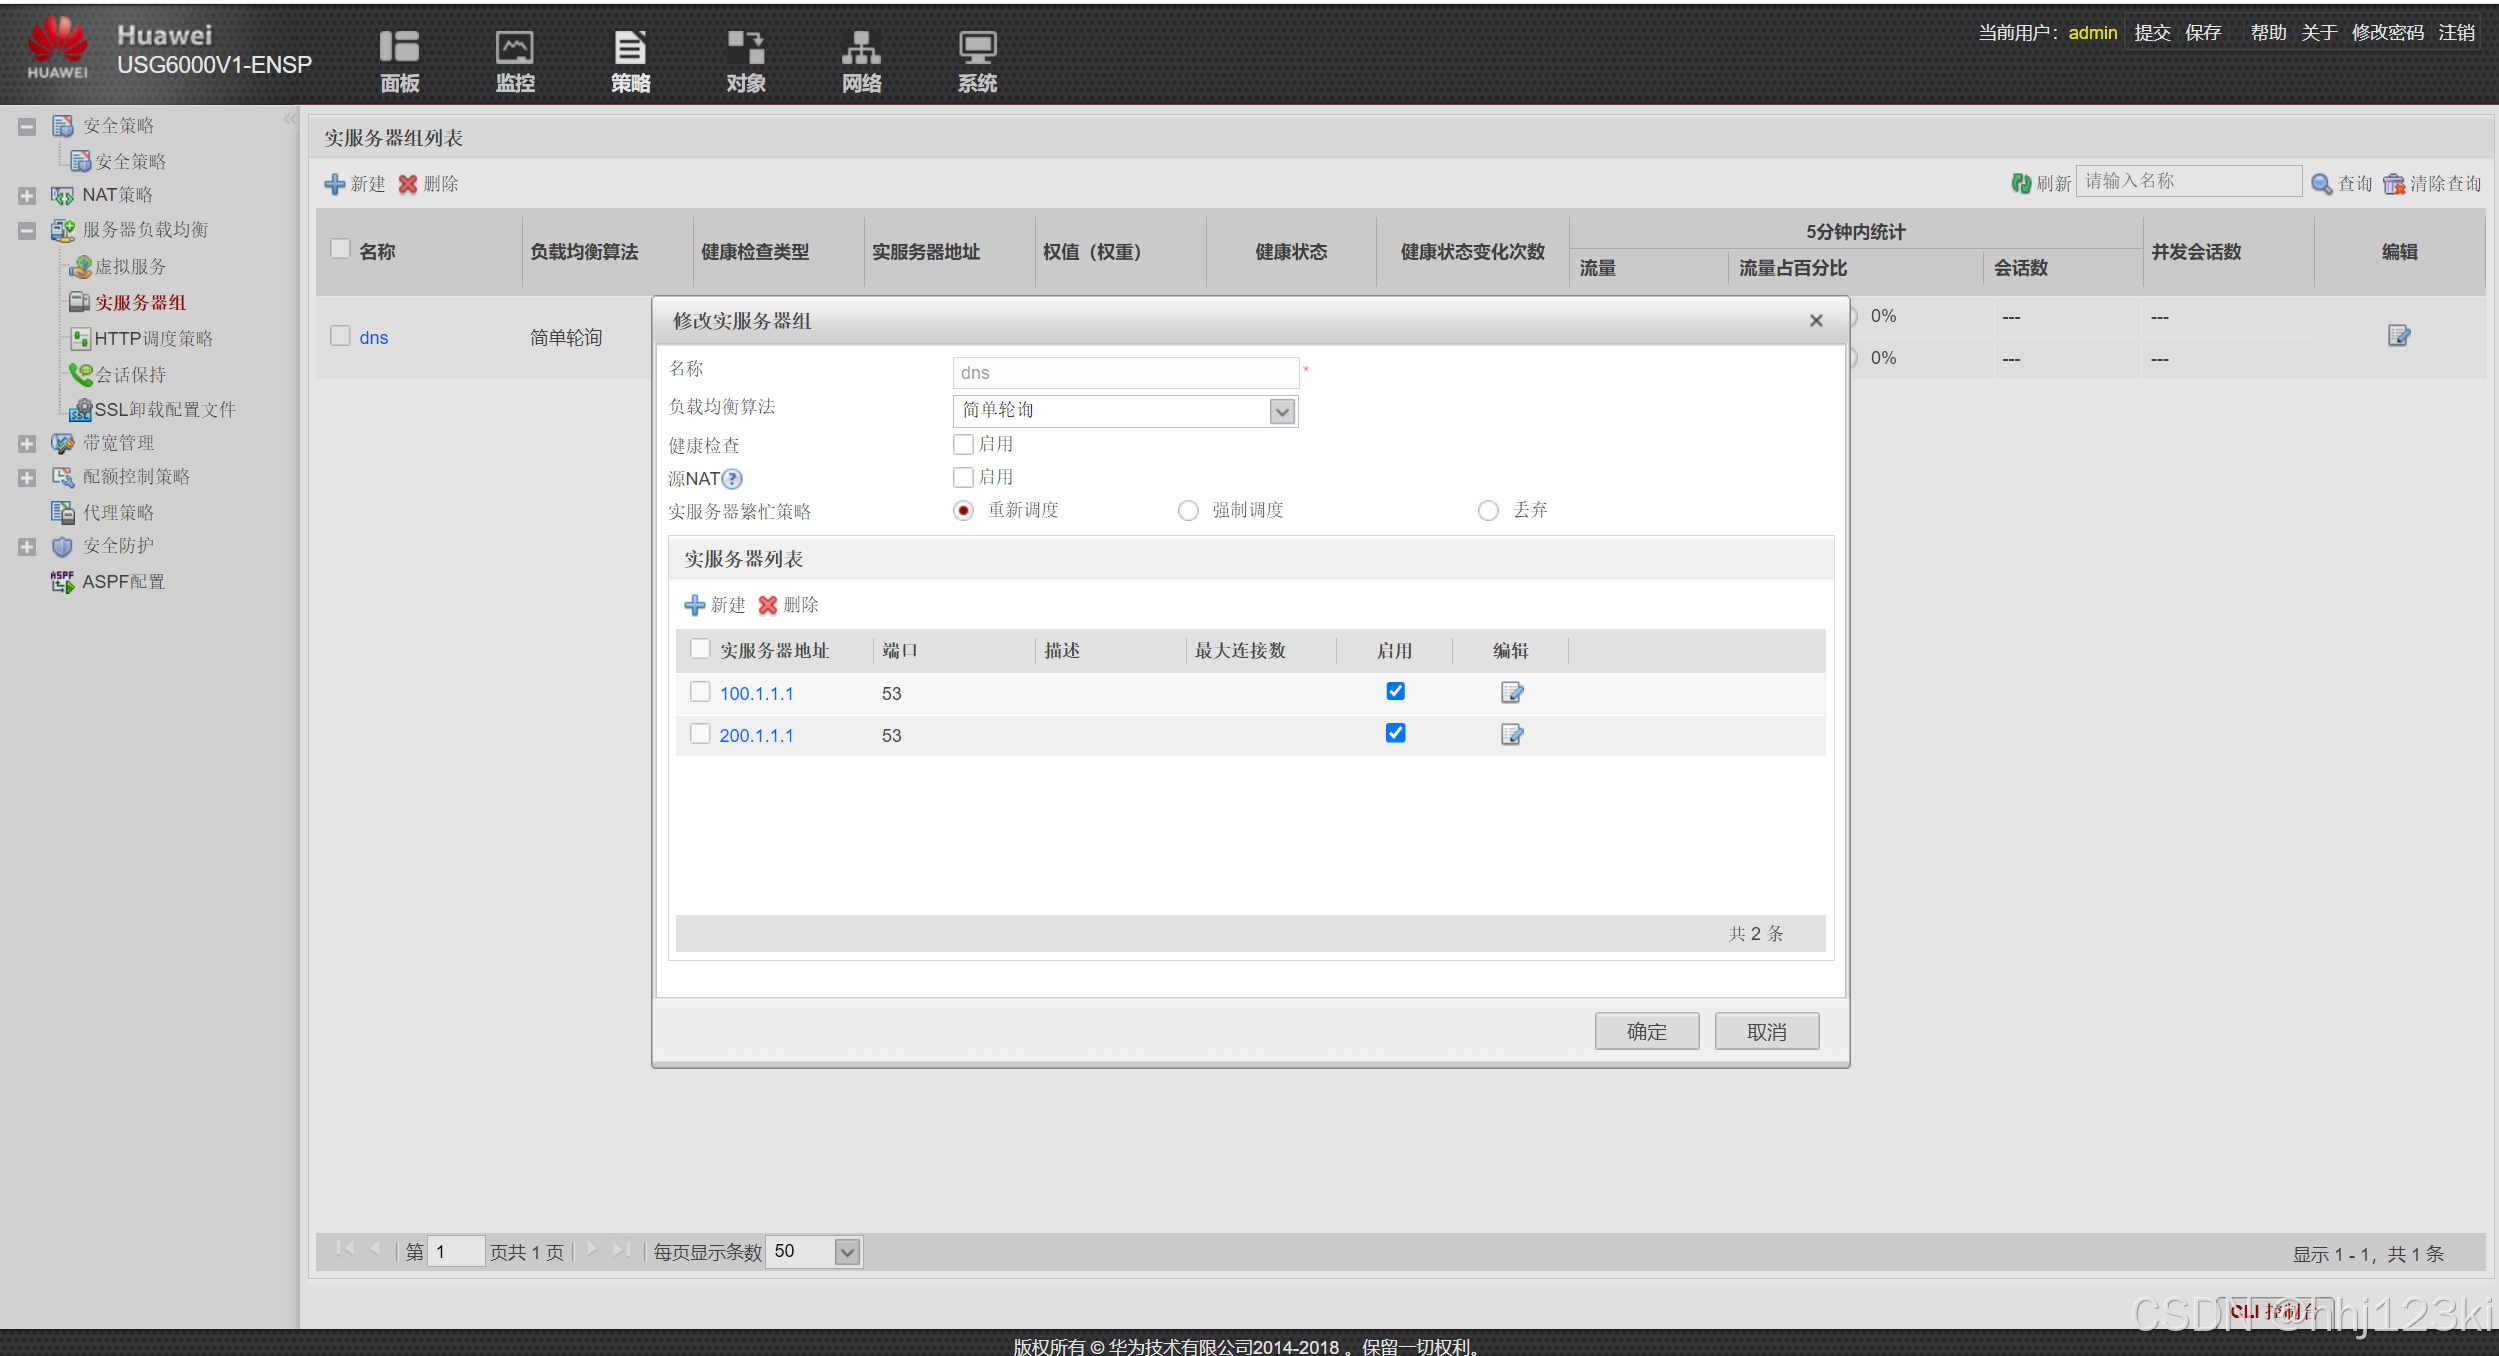Click the edit icon for dns group row
The width and height of the screenshot is (2499, 1356).
click(2398, 336)
